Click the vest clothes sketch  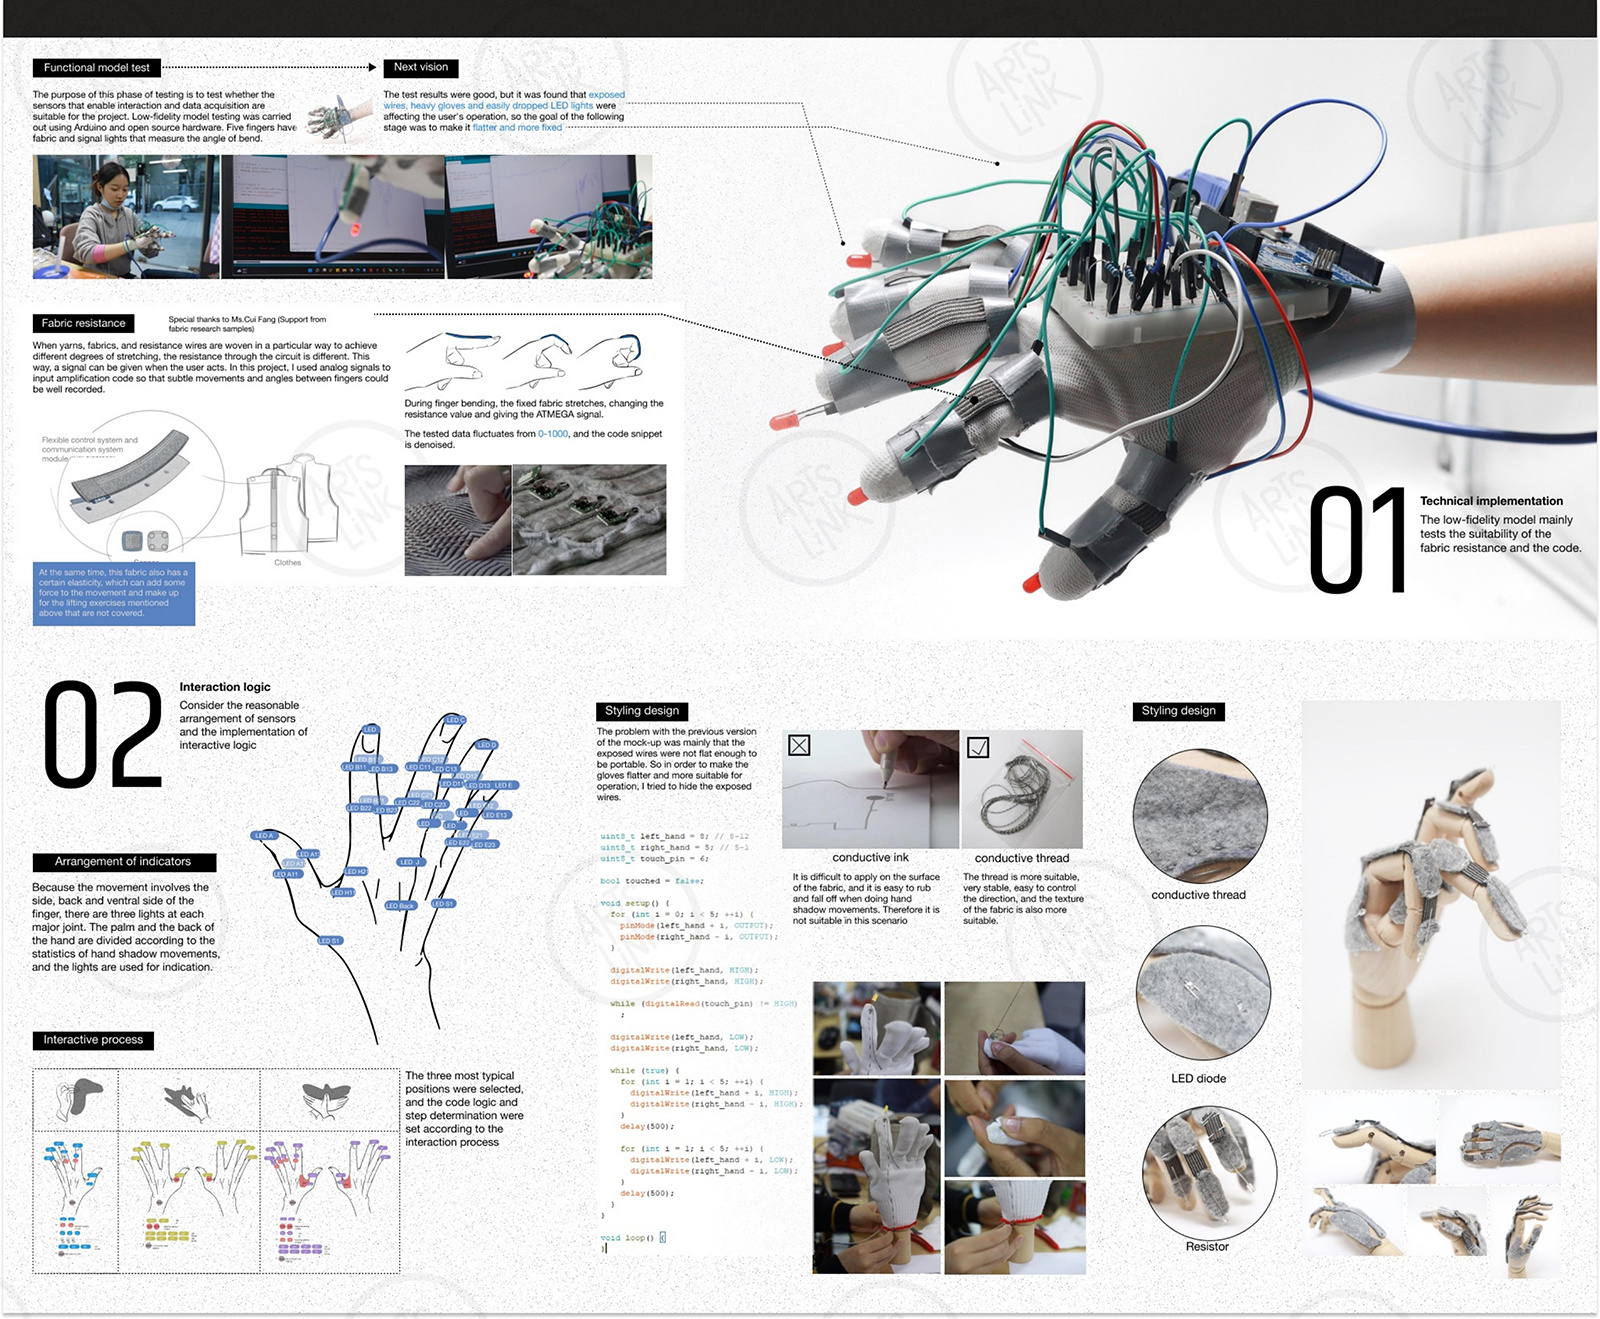coord(289,505)
